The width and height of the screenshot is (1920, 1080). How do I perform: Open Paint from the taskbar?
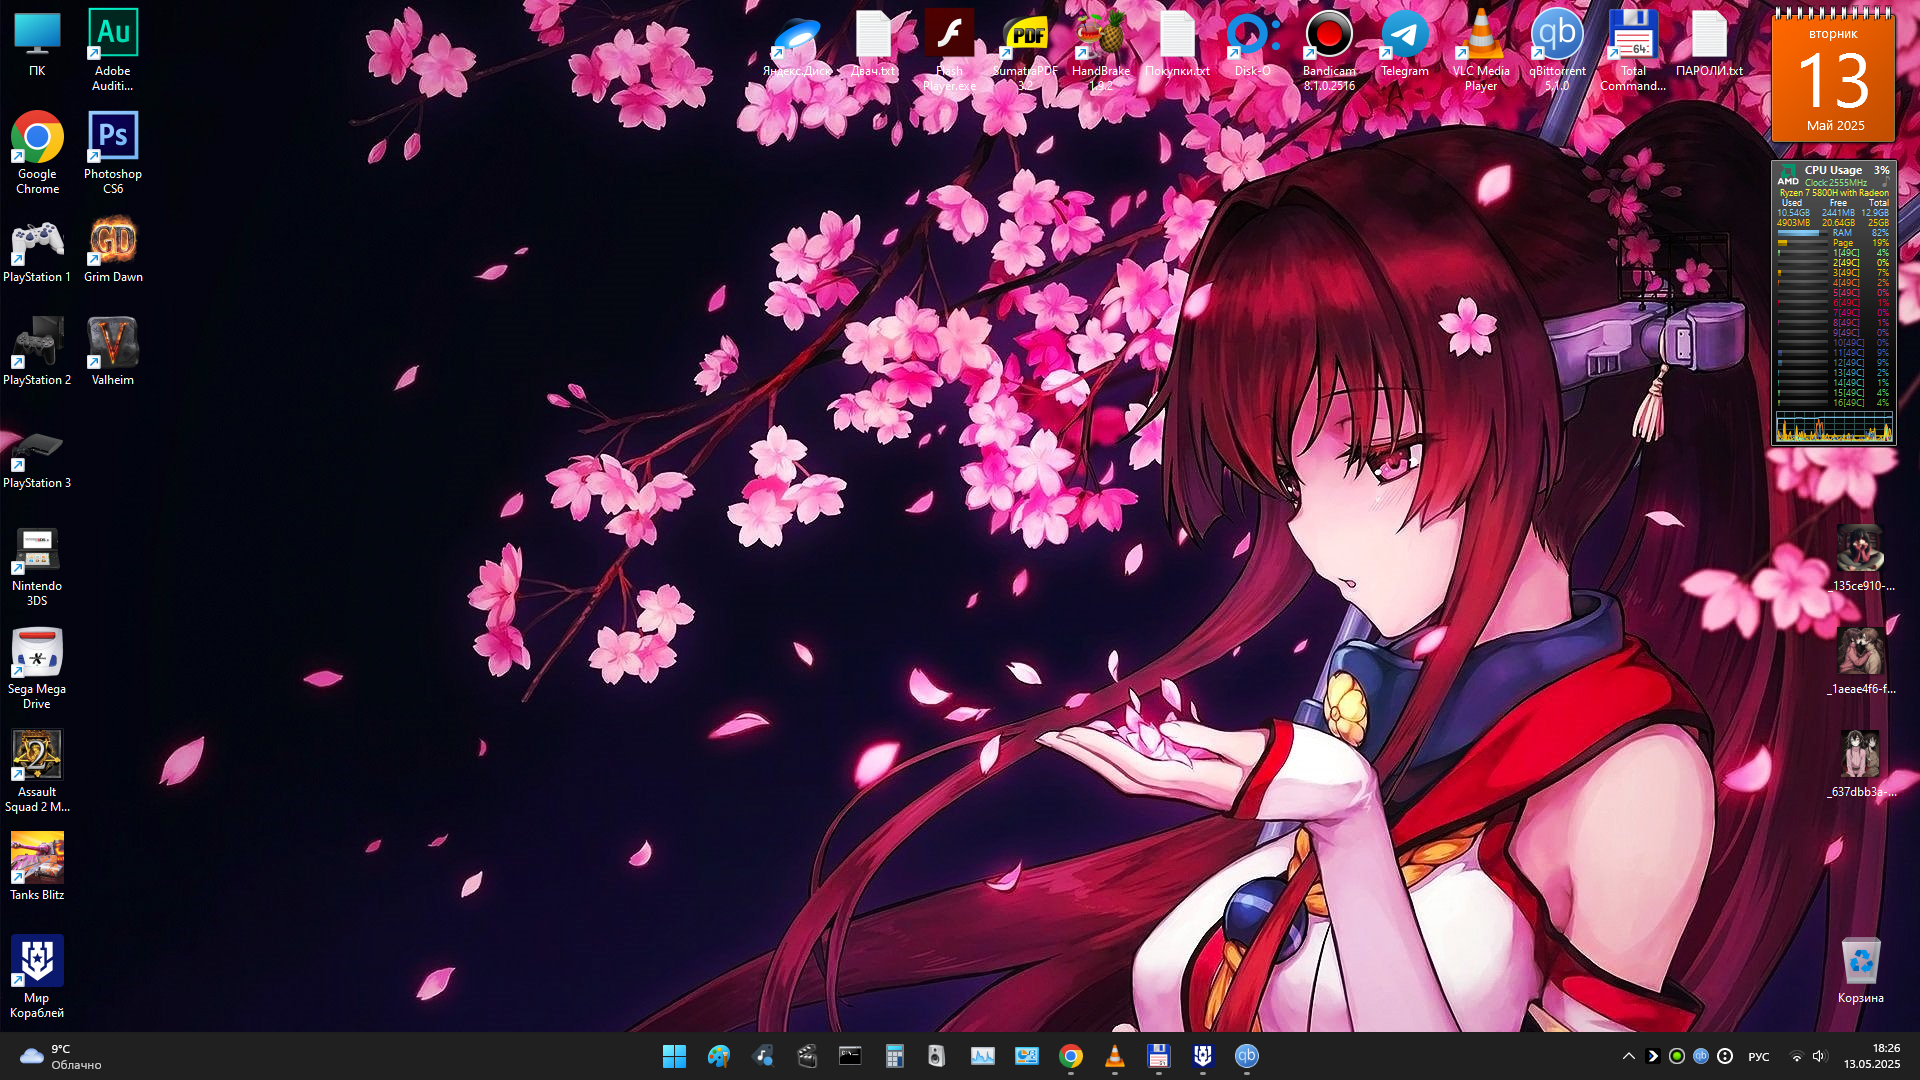coord(718,1056)
